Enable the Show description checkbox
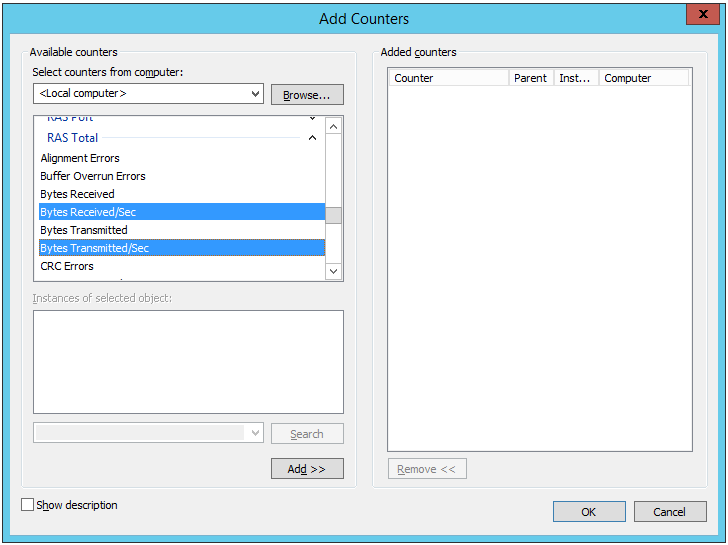The height and width of the screenshot is (545, 728). pyautogui.click(x=27, y=505)
